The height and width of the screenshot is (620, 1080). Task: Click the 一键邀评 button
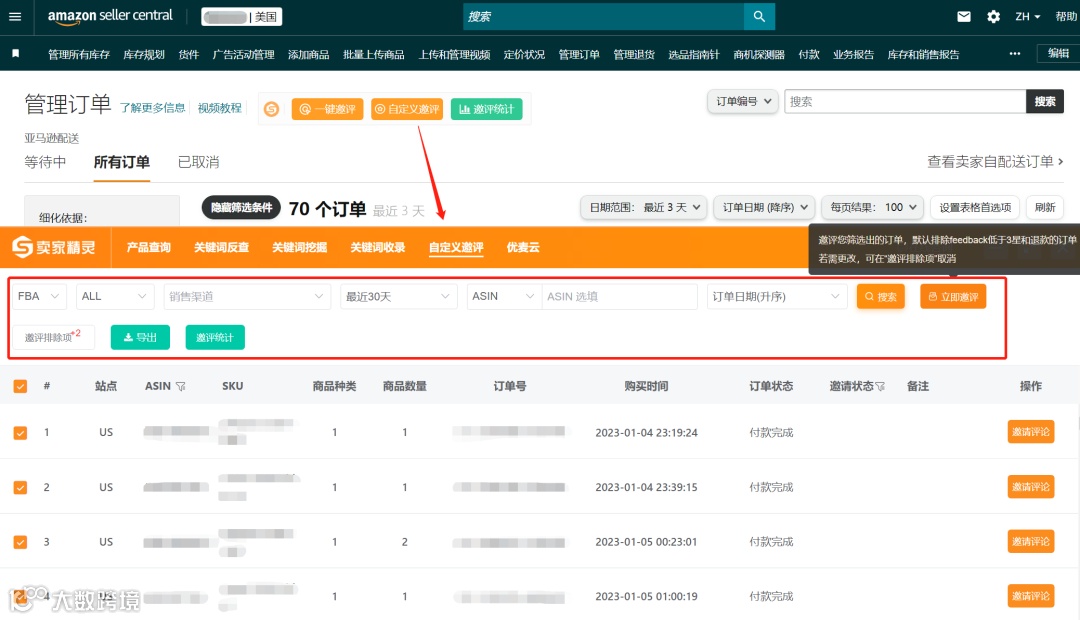click(327, 109)
